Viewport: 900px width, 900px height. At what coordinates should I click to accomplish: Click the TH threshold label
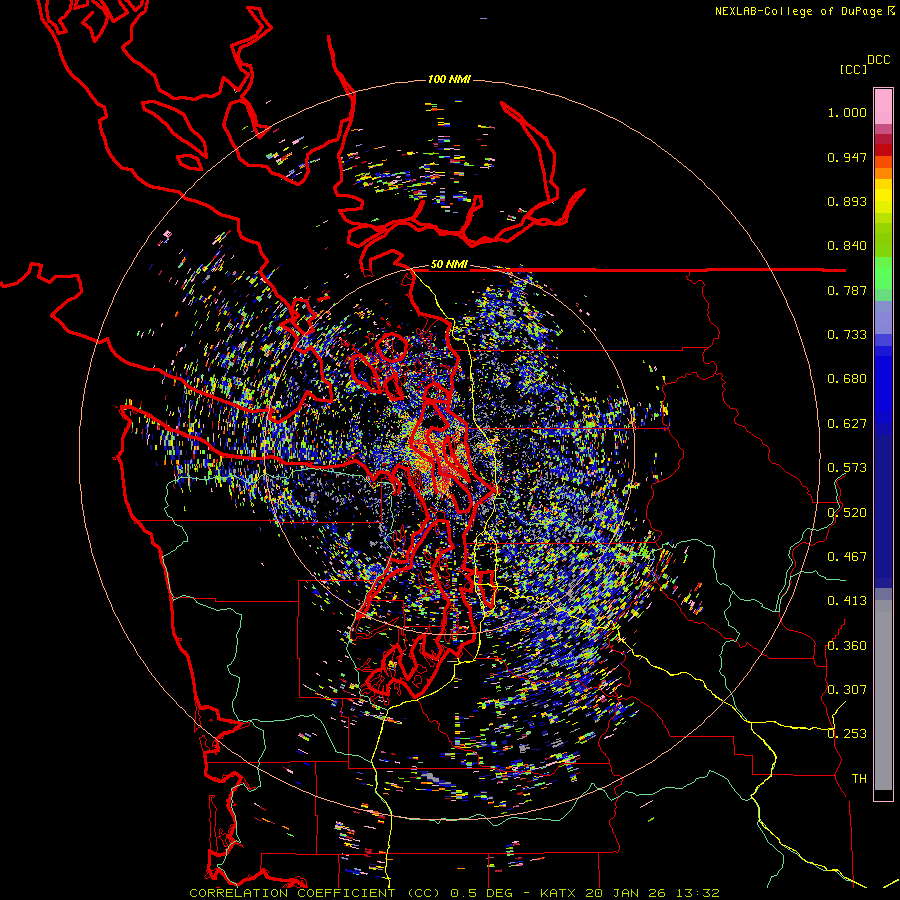pyautogui.click(x=859, y=779)
